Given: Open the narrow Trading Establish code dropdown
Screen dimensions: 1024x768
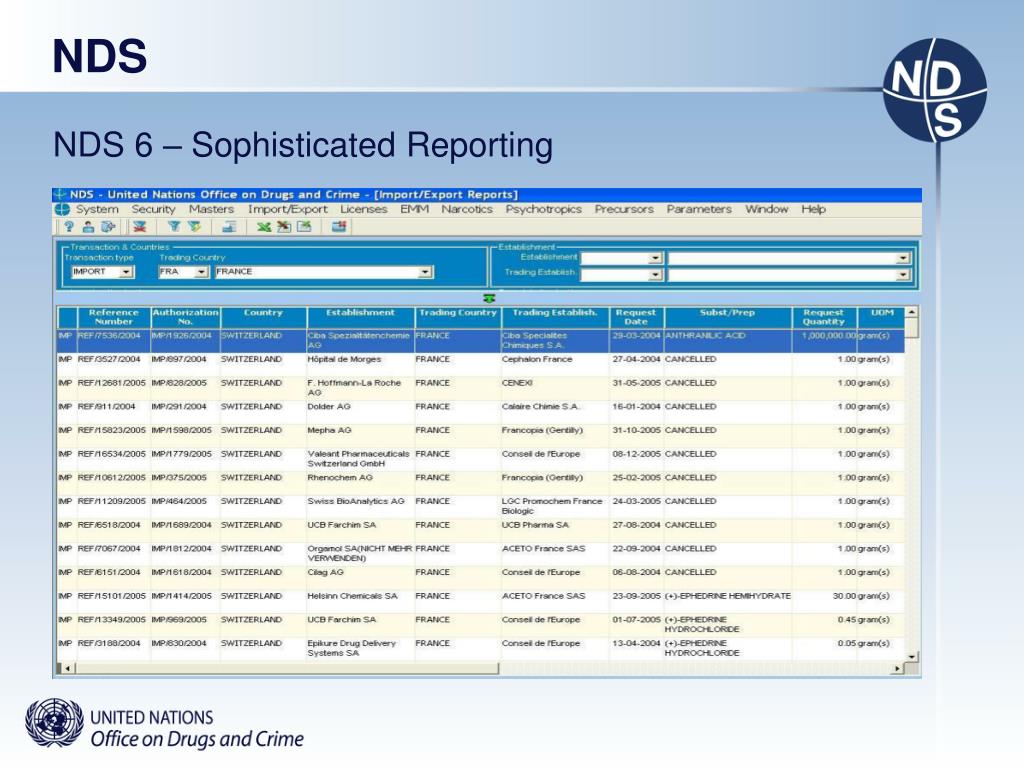Looking at the screenshot, I should point(655,275).
